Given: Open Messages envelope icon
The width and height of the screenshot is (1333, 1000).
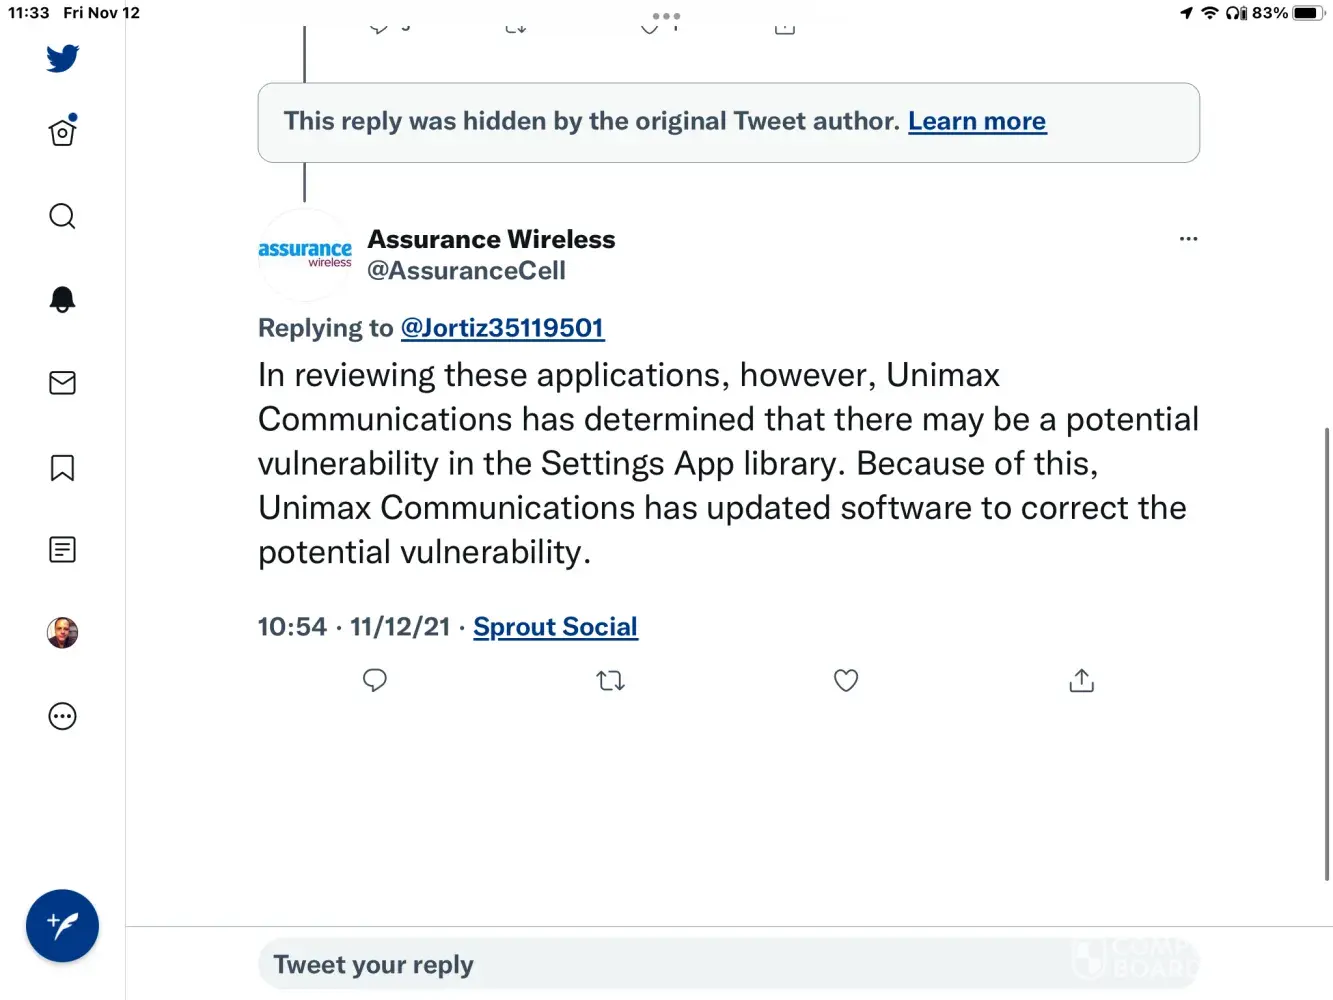Looking at the screenshot, I should coord(62,383).
